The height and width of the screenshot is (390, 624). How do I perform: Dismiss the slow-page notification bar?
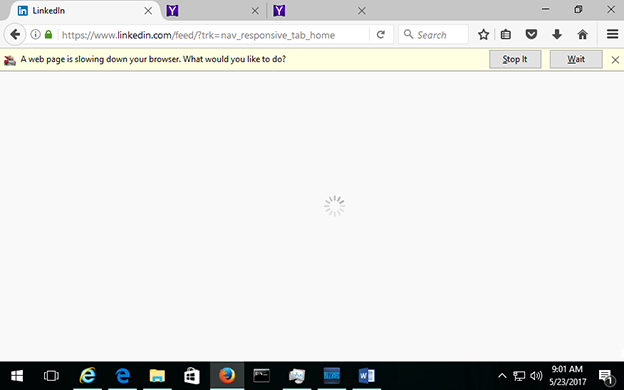click(615, 60)
